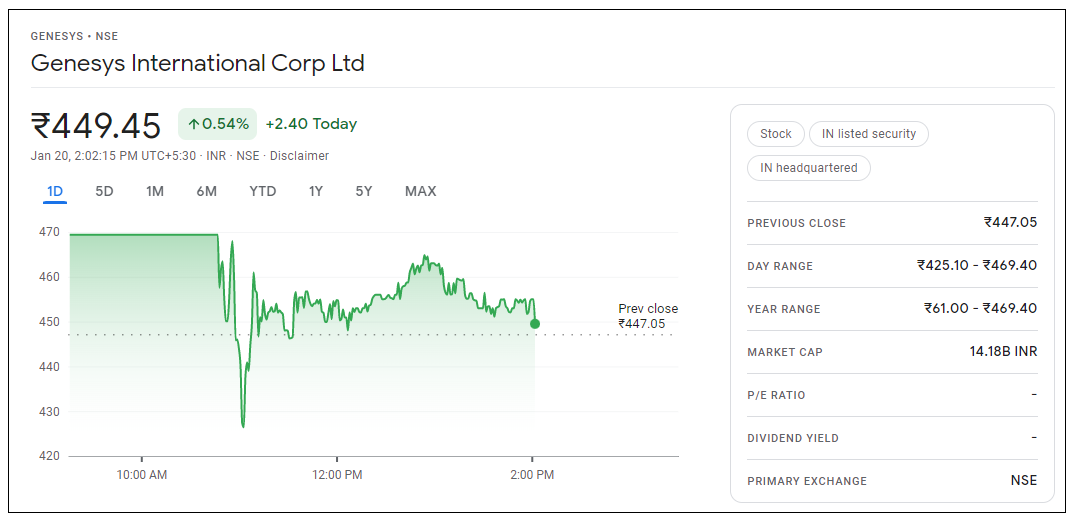
Task: Click the 470 y-axis label
Action: [x=50, y=232]
